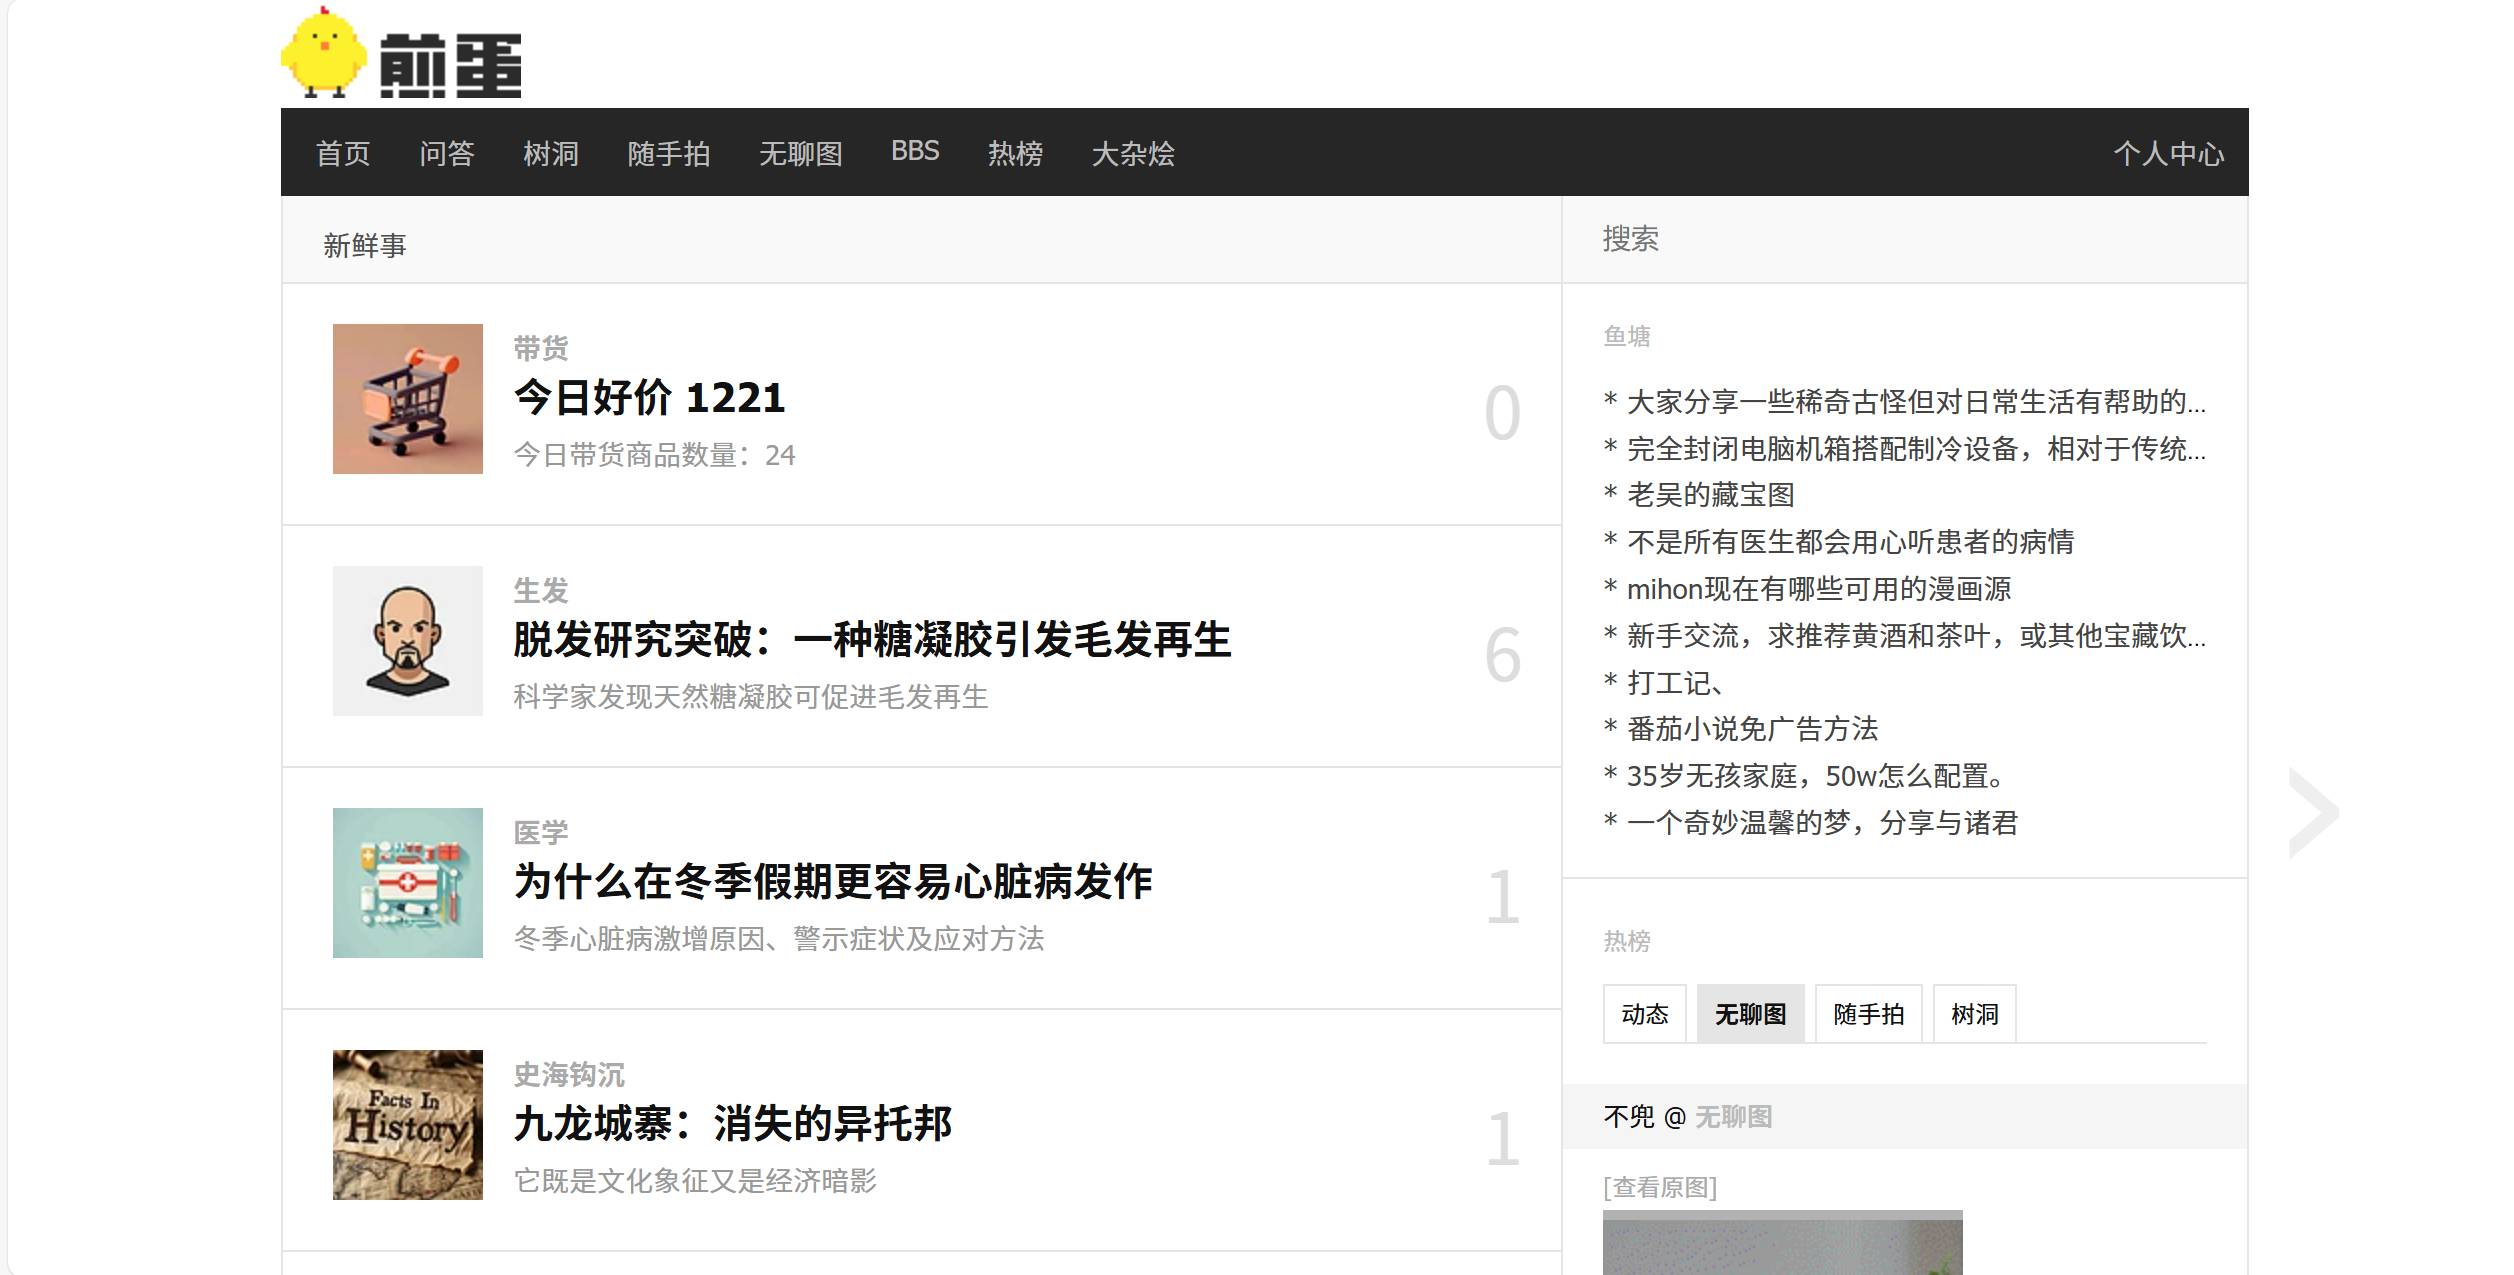Open article 九龙城寨：消失的异托邦
Image resolution: width=2514 pixels, height=1275 pixels.
point(733,1124)
